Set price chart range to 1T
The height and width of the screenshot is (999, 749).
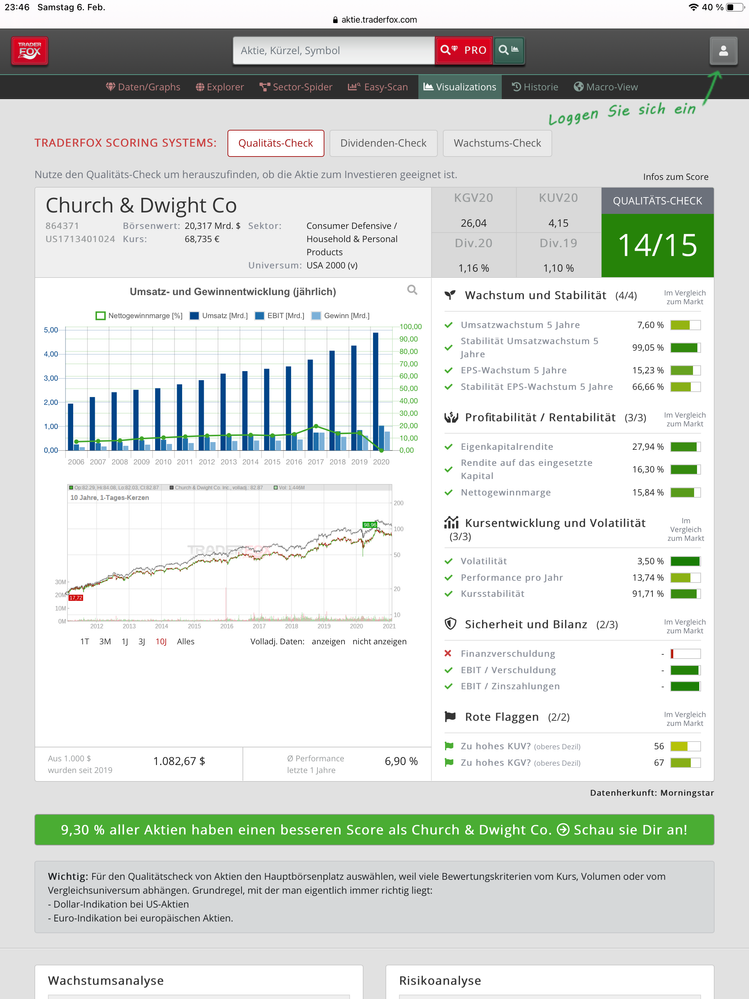(x=85, y=642)
